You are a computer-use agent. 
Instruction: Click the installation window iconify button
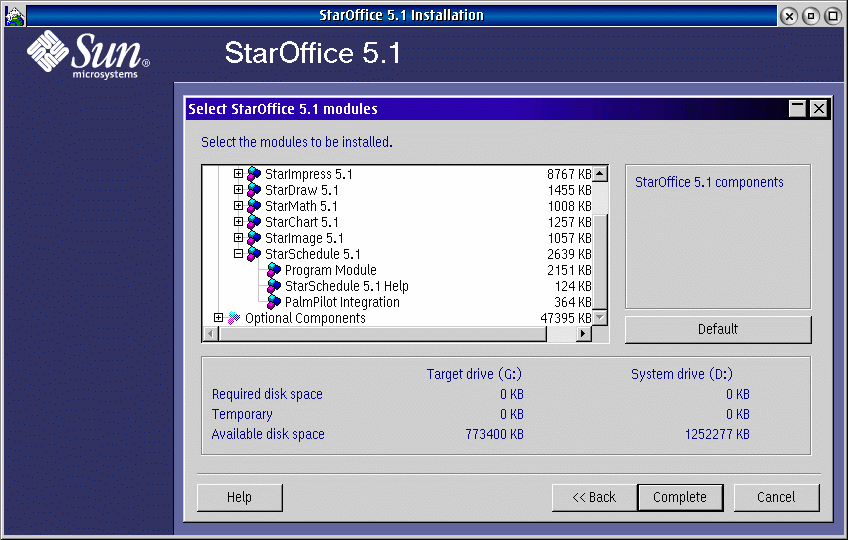[x=811, y=16]
